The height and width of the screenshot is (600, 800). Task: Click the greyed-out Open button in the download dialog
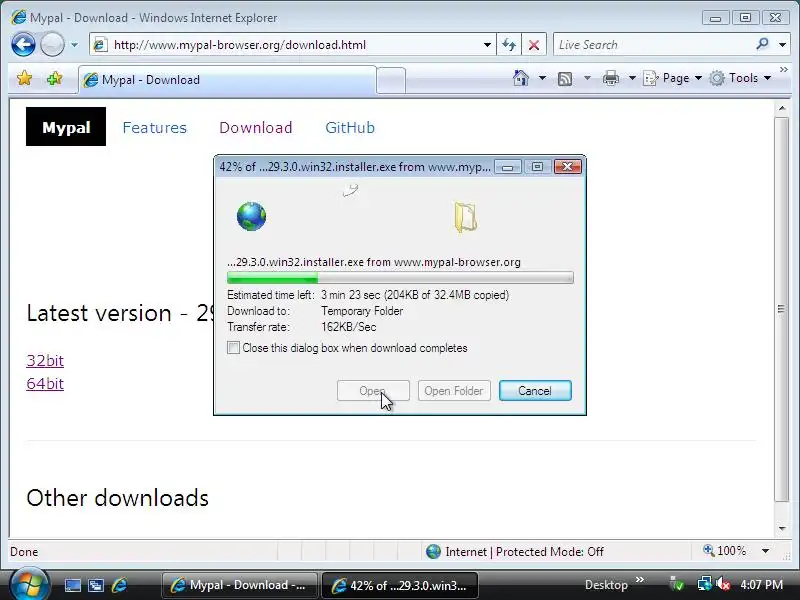373,391
